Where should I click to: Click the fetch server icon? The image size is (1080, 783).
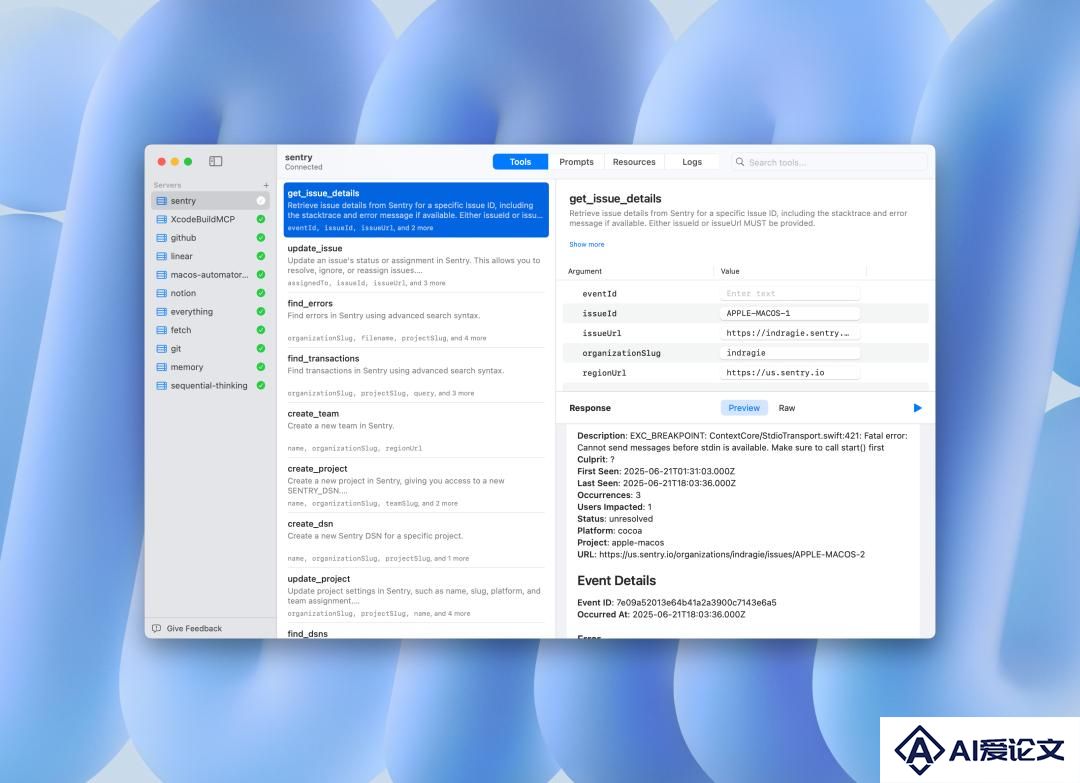coord(162,331)
